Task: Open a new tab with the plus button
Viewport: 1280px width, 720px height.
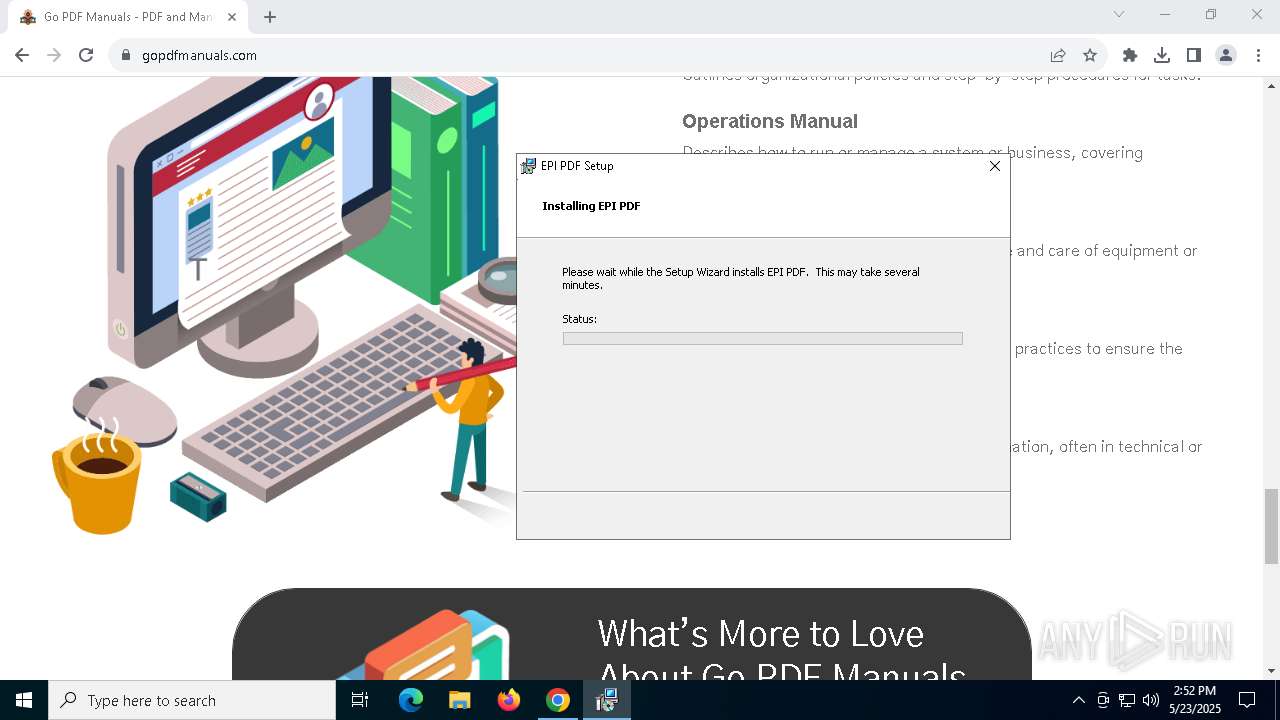Action: click(x=270, y=17)
